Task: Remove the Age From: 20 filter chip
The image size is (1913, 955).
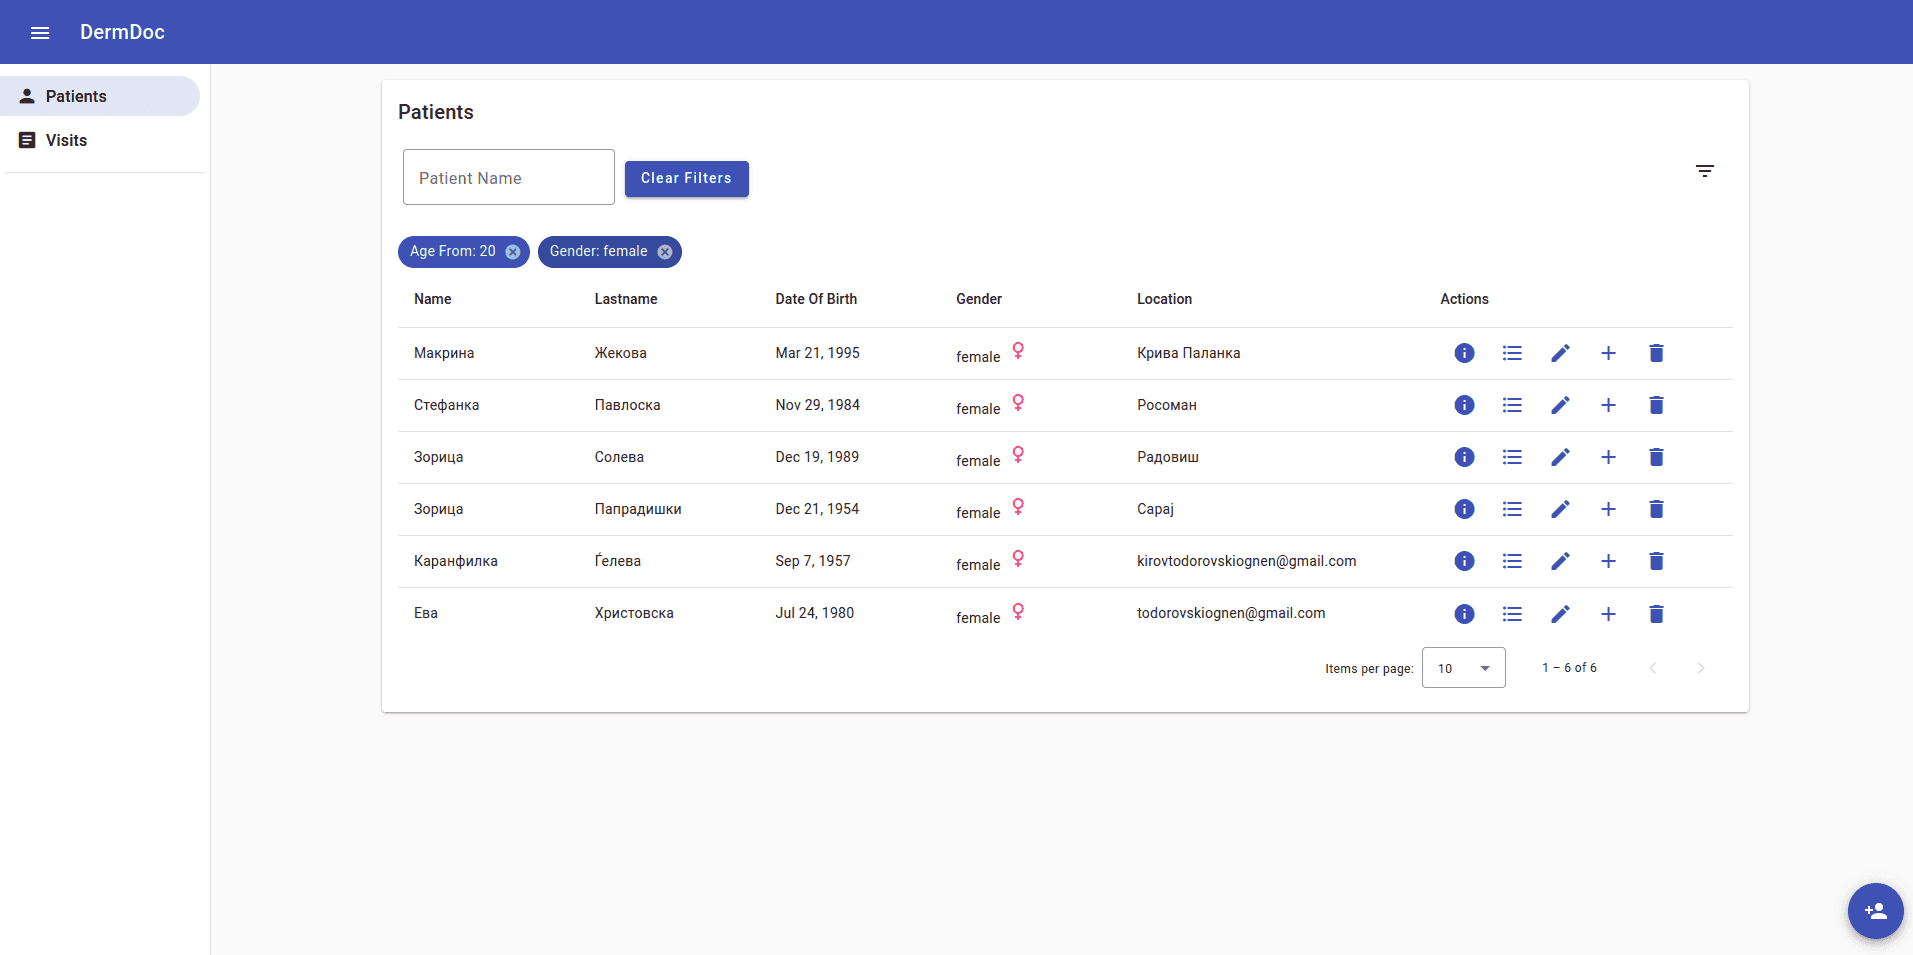Action: (513, 252)
